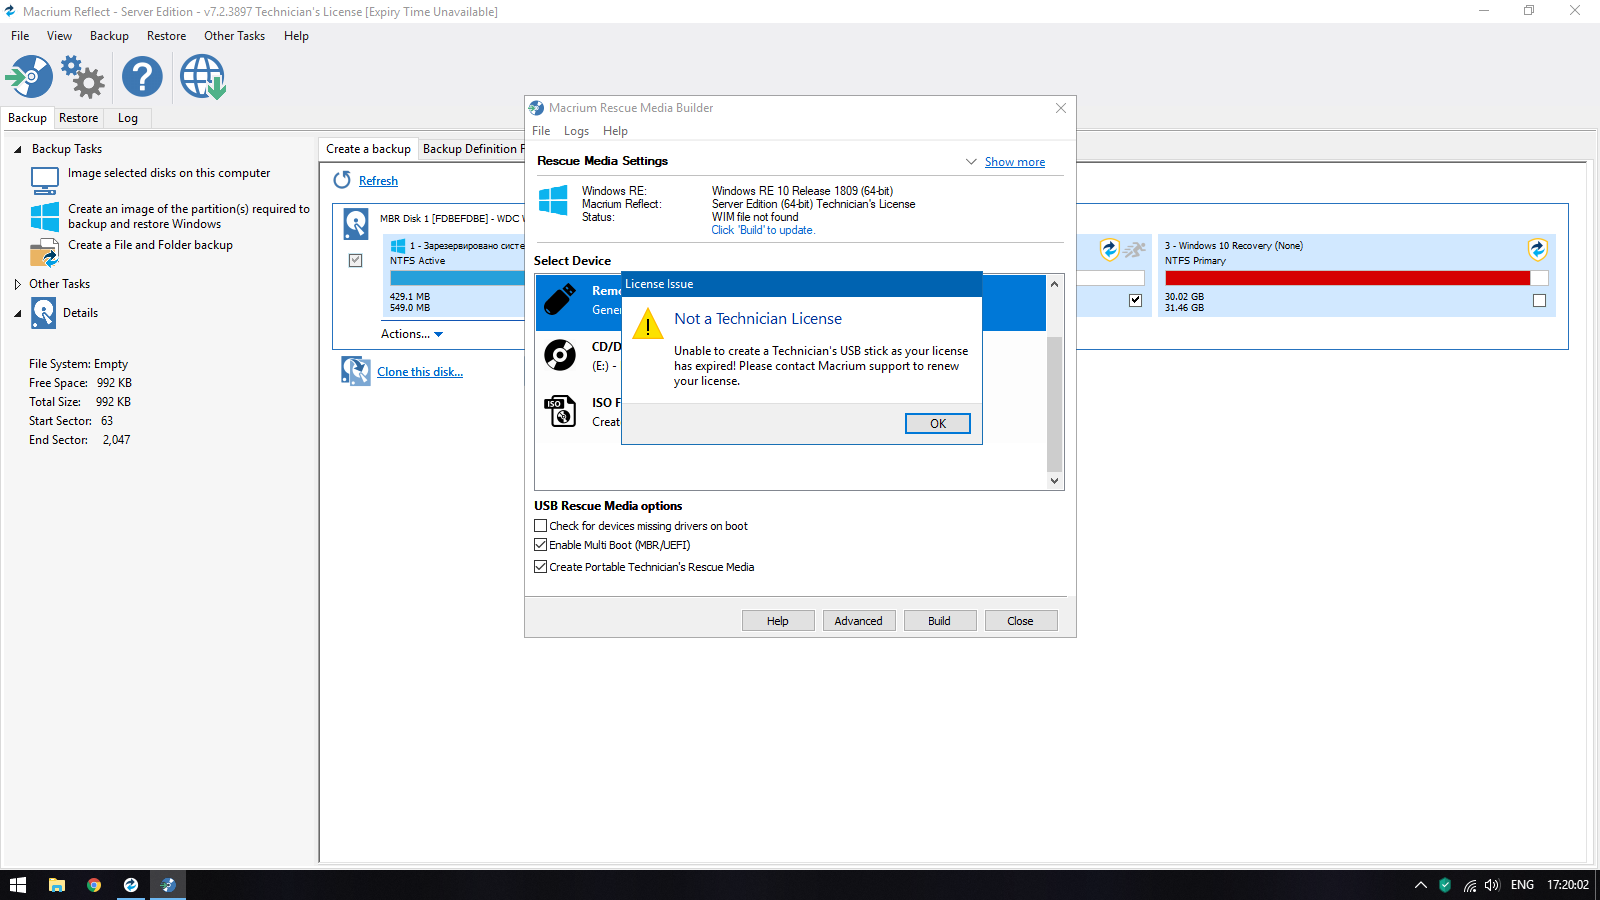This screenshot has width=1600, height=900.
Task: Click the blue question mark help icon
Action: click(142, 77)
